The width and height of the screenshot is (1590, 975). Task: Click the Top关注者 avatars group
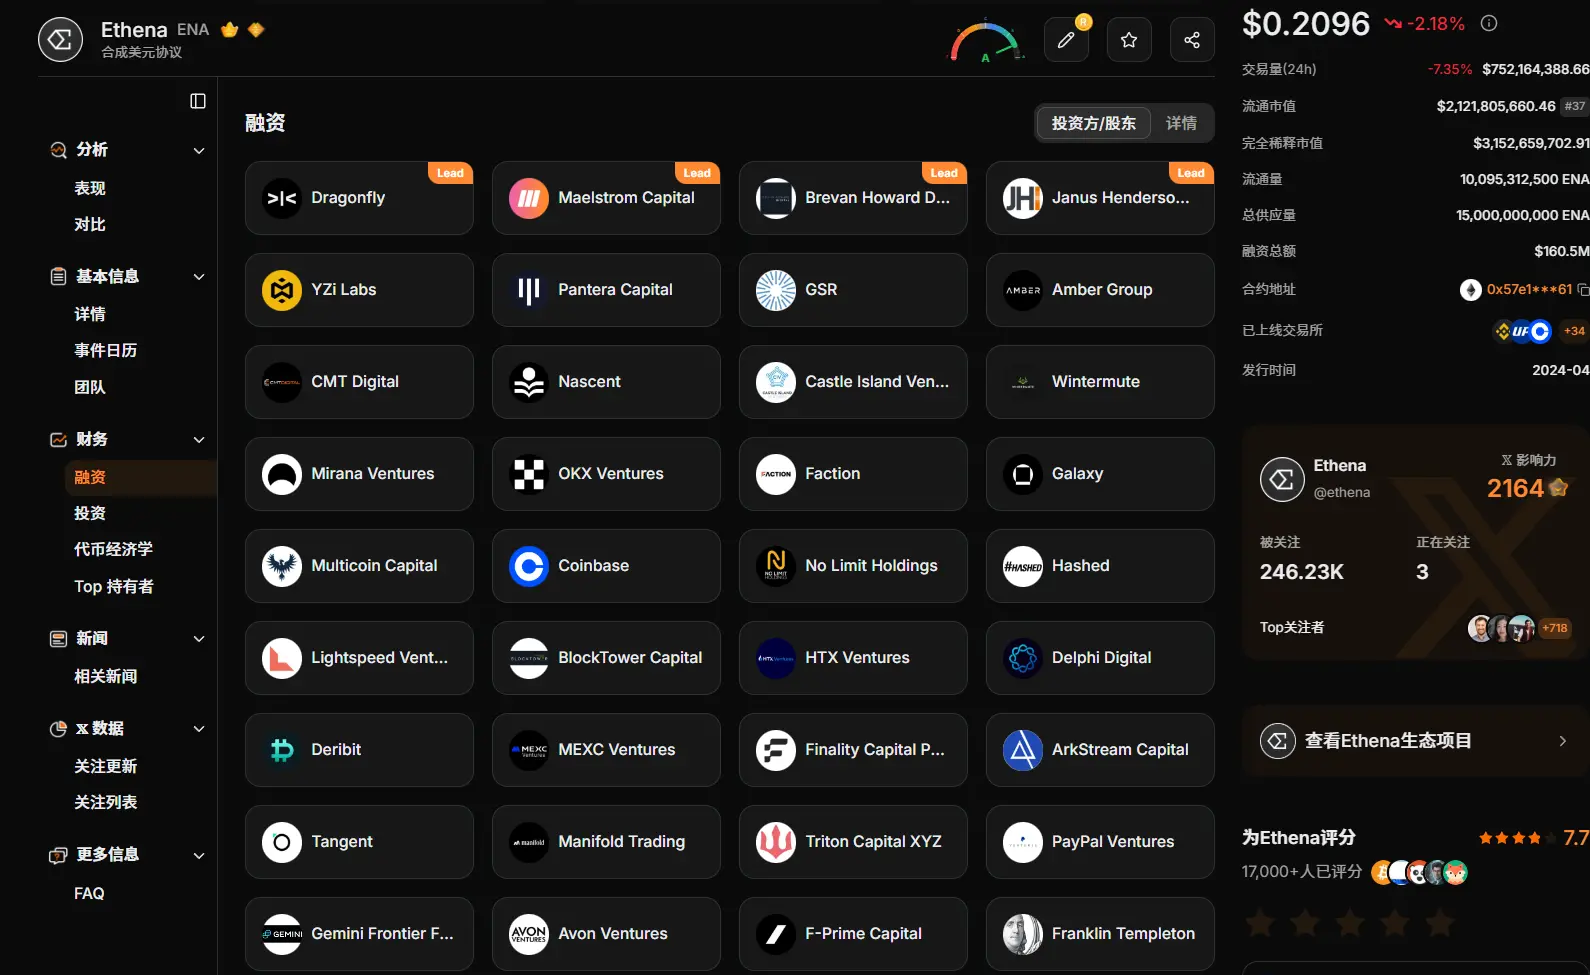[1501, 628]
